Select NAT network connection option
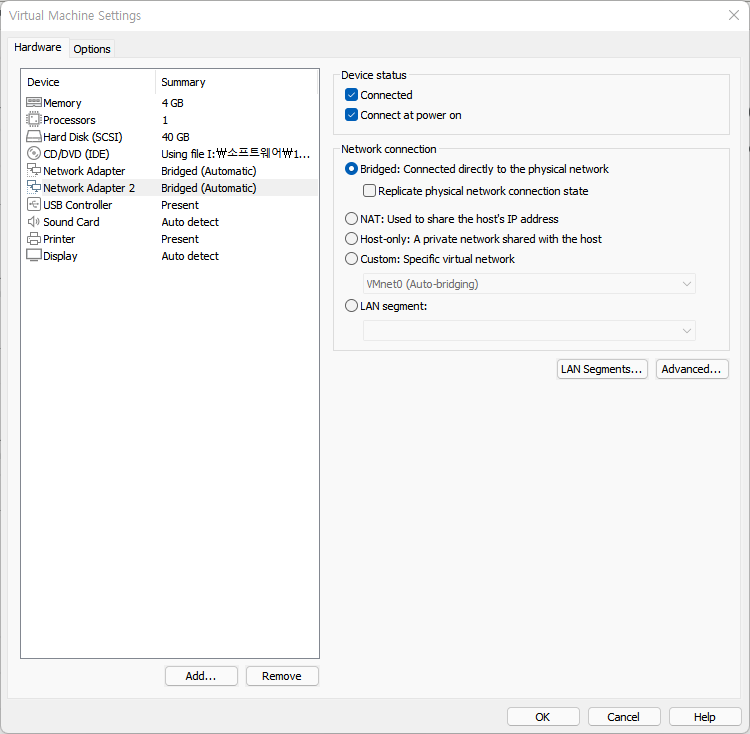The height and width of the screenshot is (734, 750). pyautogui.click(x=351, y=219)
